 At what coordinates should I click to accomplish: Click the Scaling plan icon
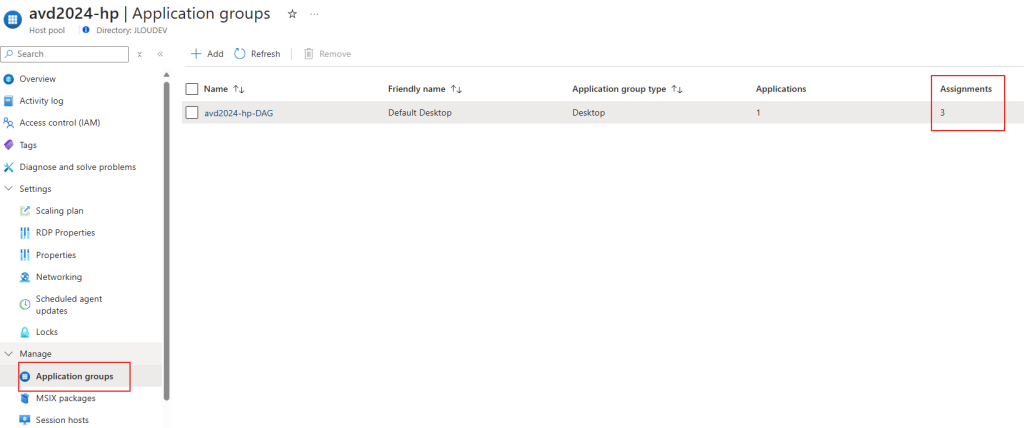[x=25, y=211]
